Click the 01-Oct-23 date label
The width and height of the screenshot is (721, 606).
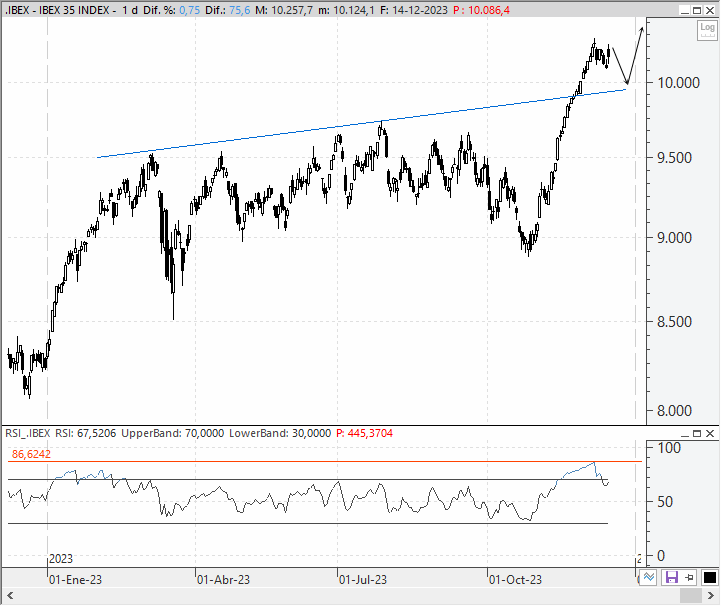(515, 580)
